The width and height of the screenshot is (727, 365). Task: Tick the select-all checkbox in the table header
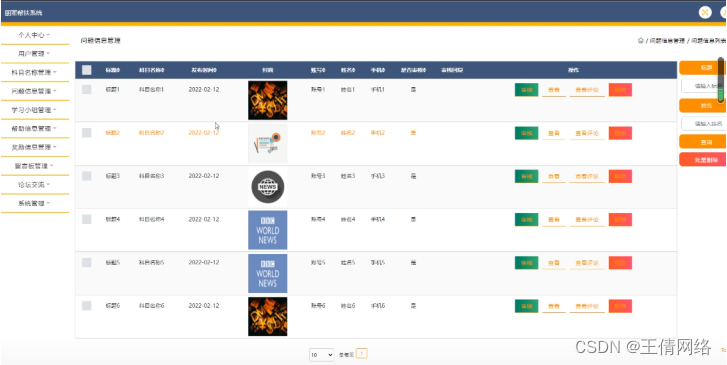pos(87,70)
